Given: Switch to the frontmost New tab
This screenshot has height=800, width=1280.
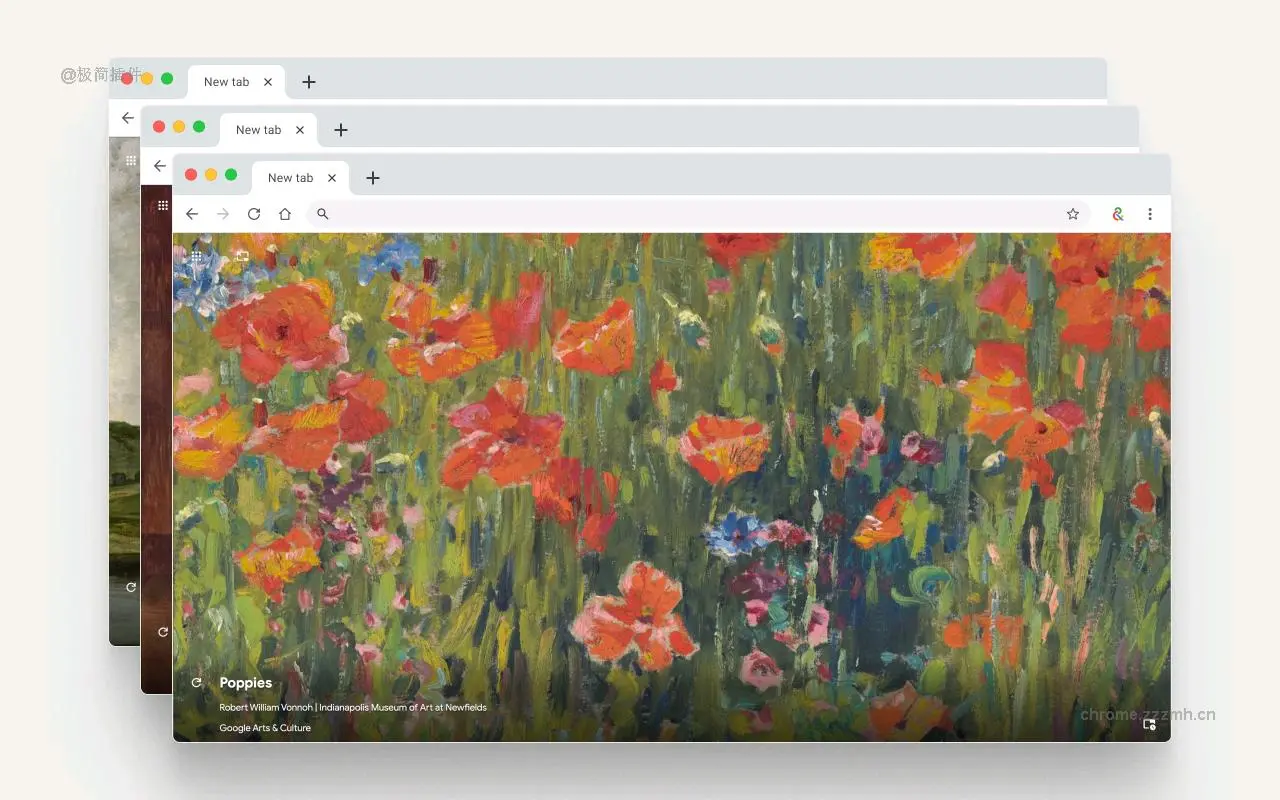Looking at the screenshot, I should (x=292, y=177).
